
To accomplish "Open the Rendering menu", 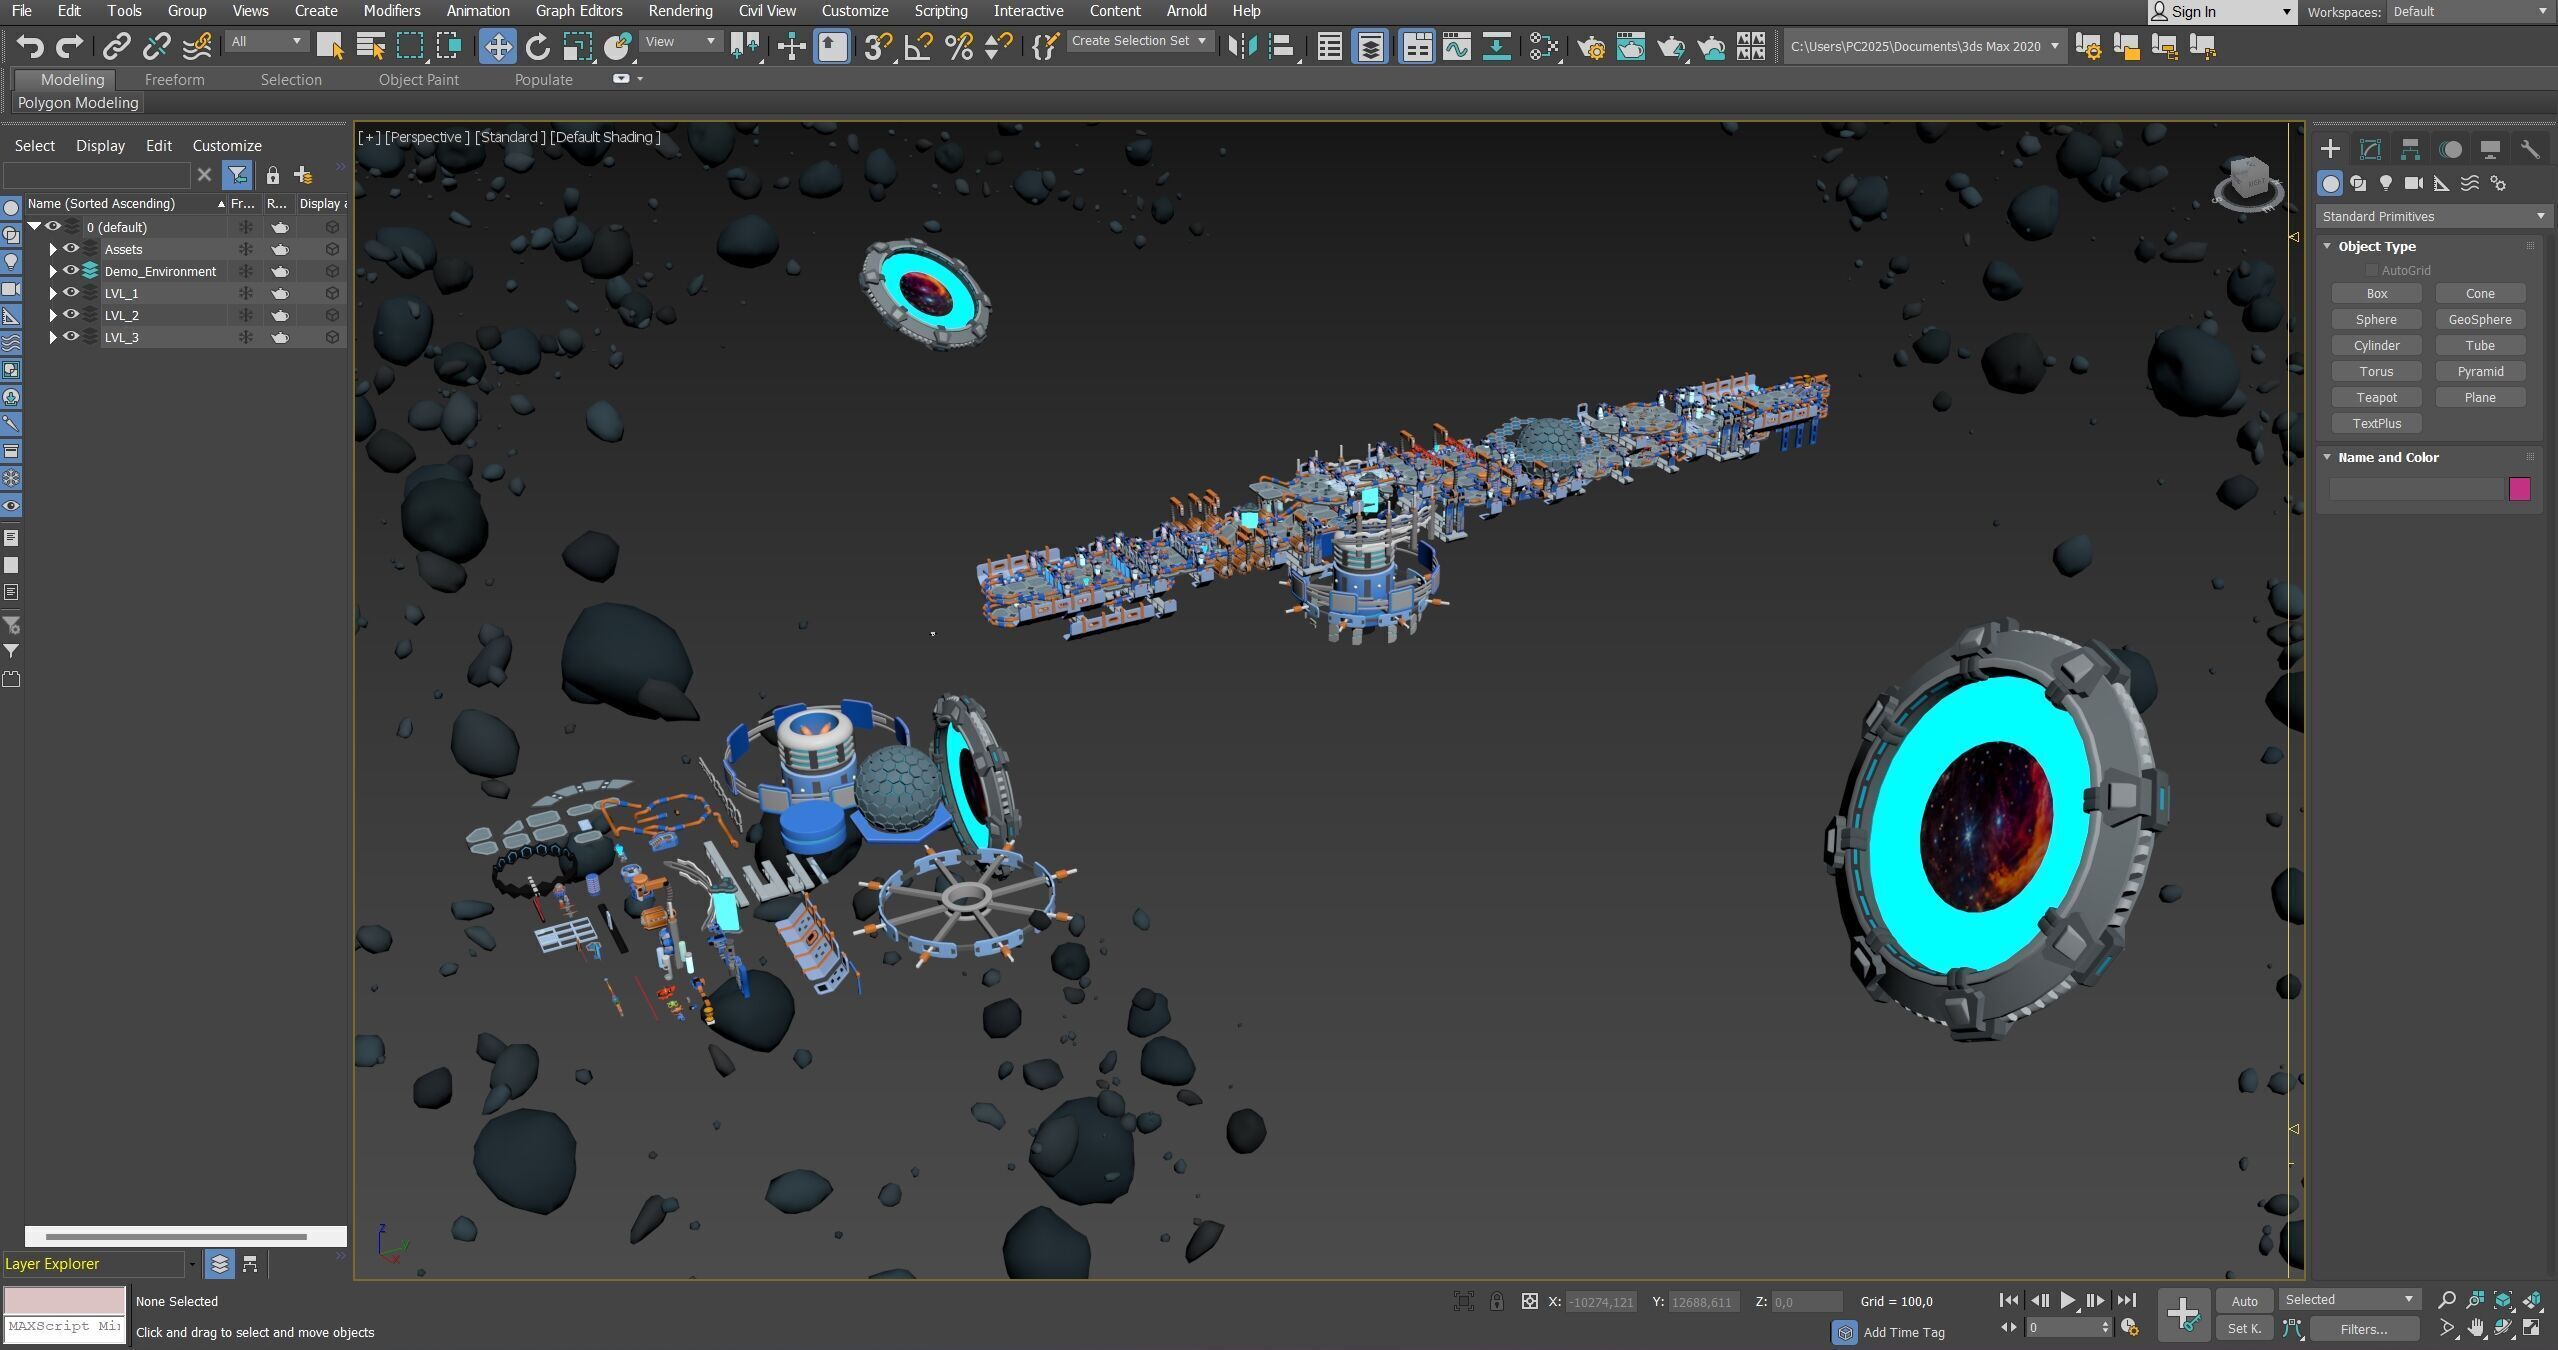I will tap(680, 11).
